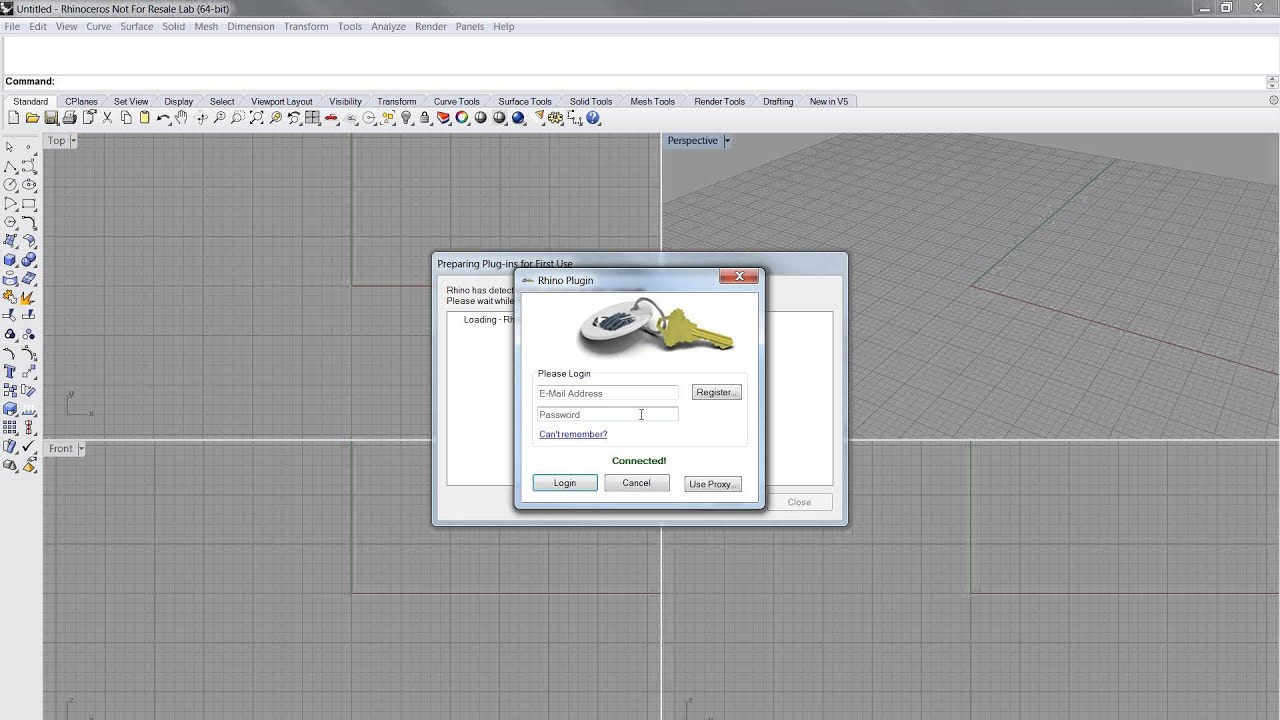The height and width of the screenshot is (720, 1280).
Task: Open the Dimension menu
Action: pyautogui.click(x=251, y=26)
